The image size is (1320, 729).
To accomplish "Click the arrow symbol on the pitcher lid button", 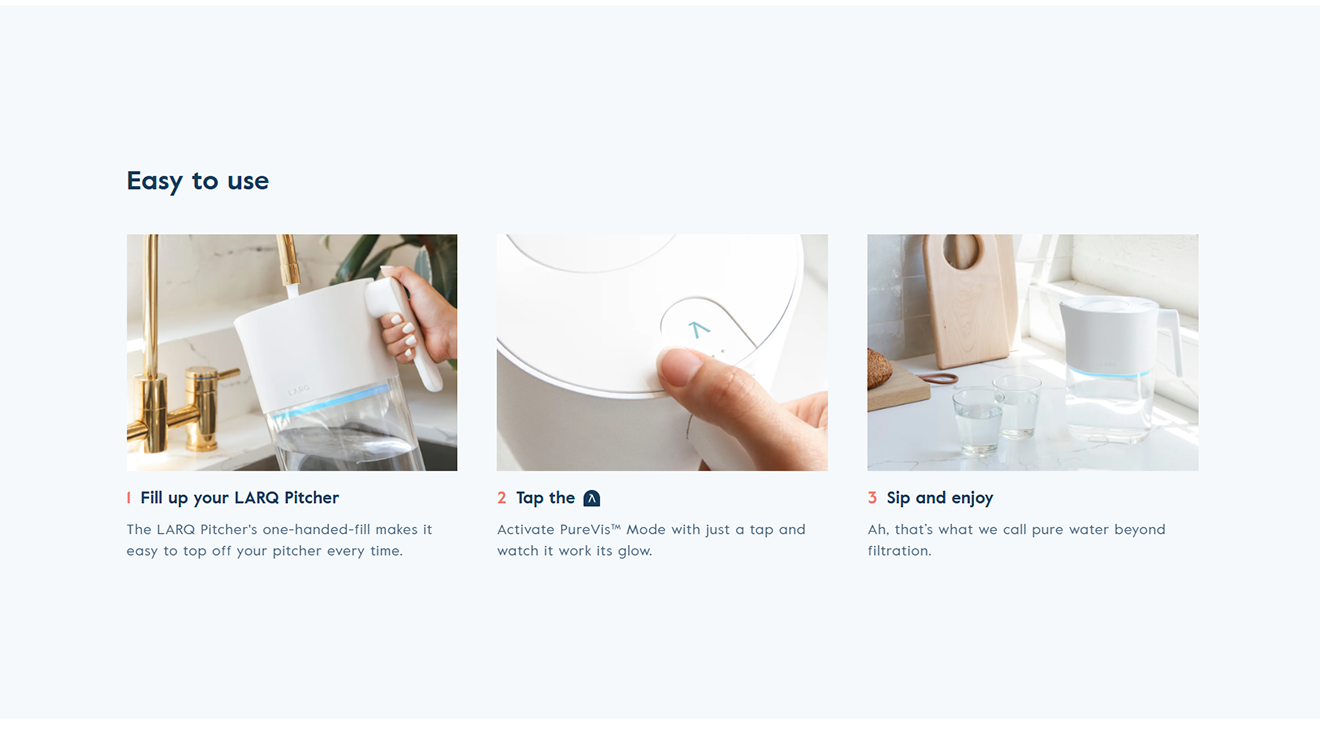I will click(x=699, y=328).
